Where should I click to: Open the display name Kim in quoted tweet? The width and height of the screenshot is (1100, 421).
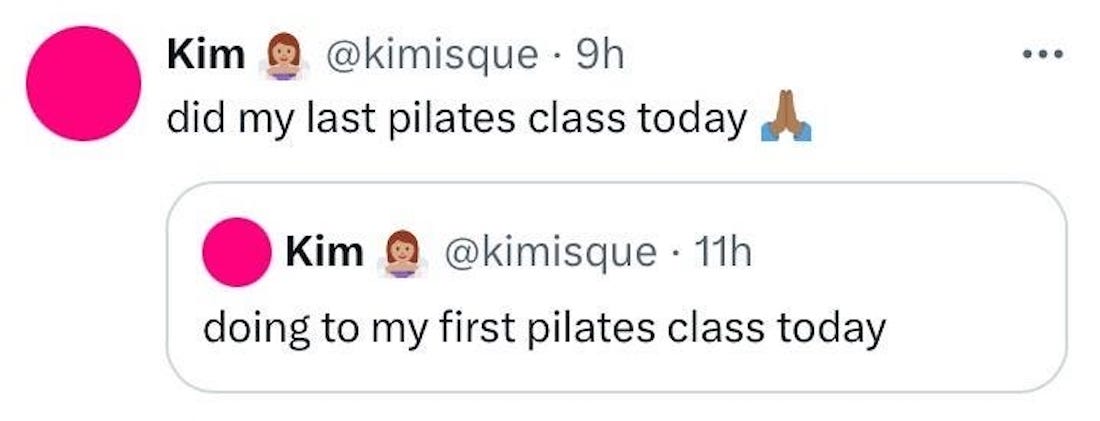pos(324,253)
